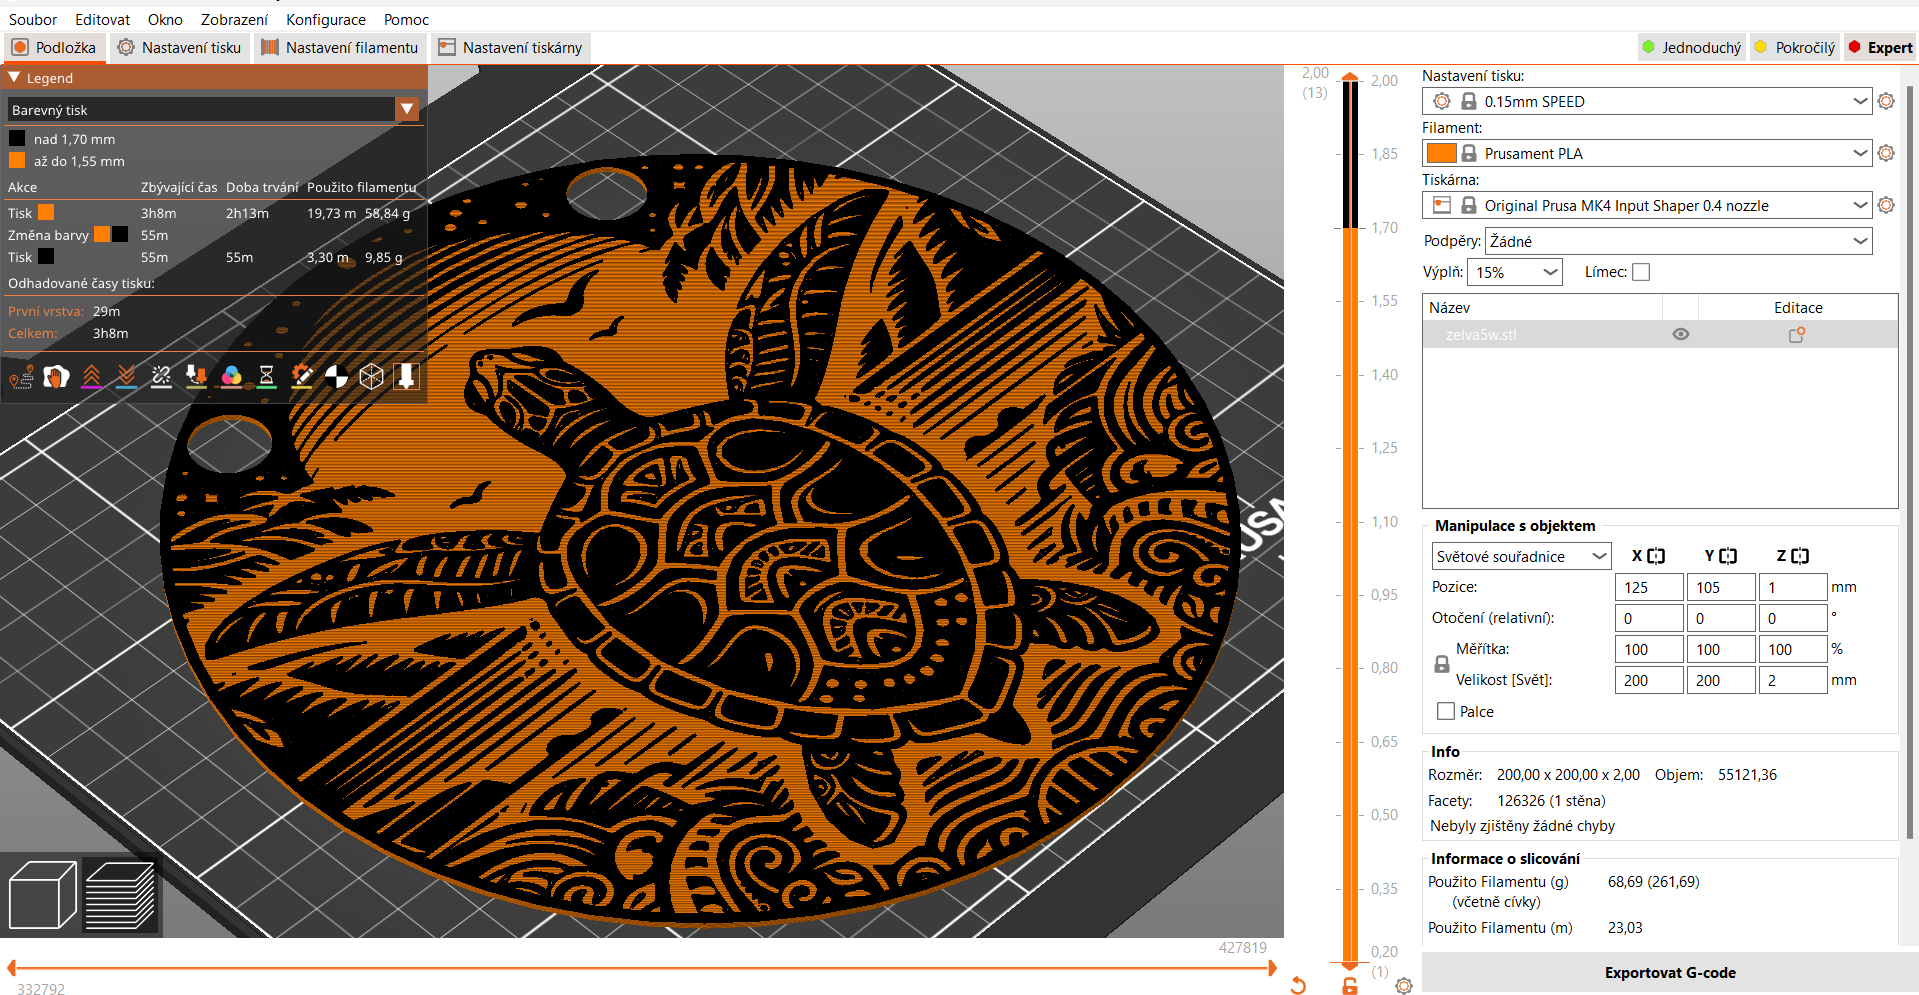The width and height of the screenshot is (1919, 995).
Task: Toggle retractions display (down arrows icon)
Action: (x=126, y=377)
